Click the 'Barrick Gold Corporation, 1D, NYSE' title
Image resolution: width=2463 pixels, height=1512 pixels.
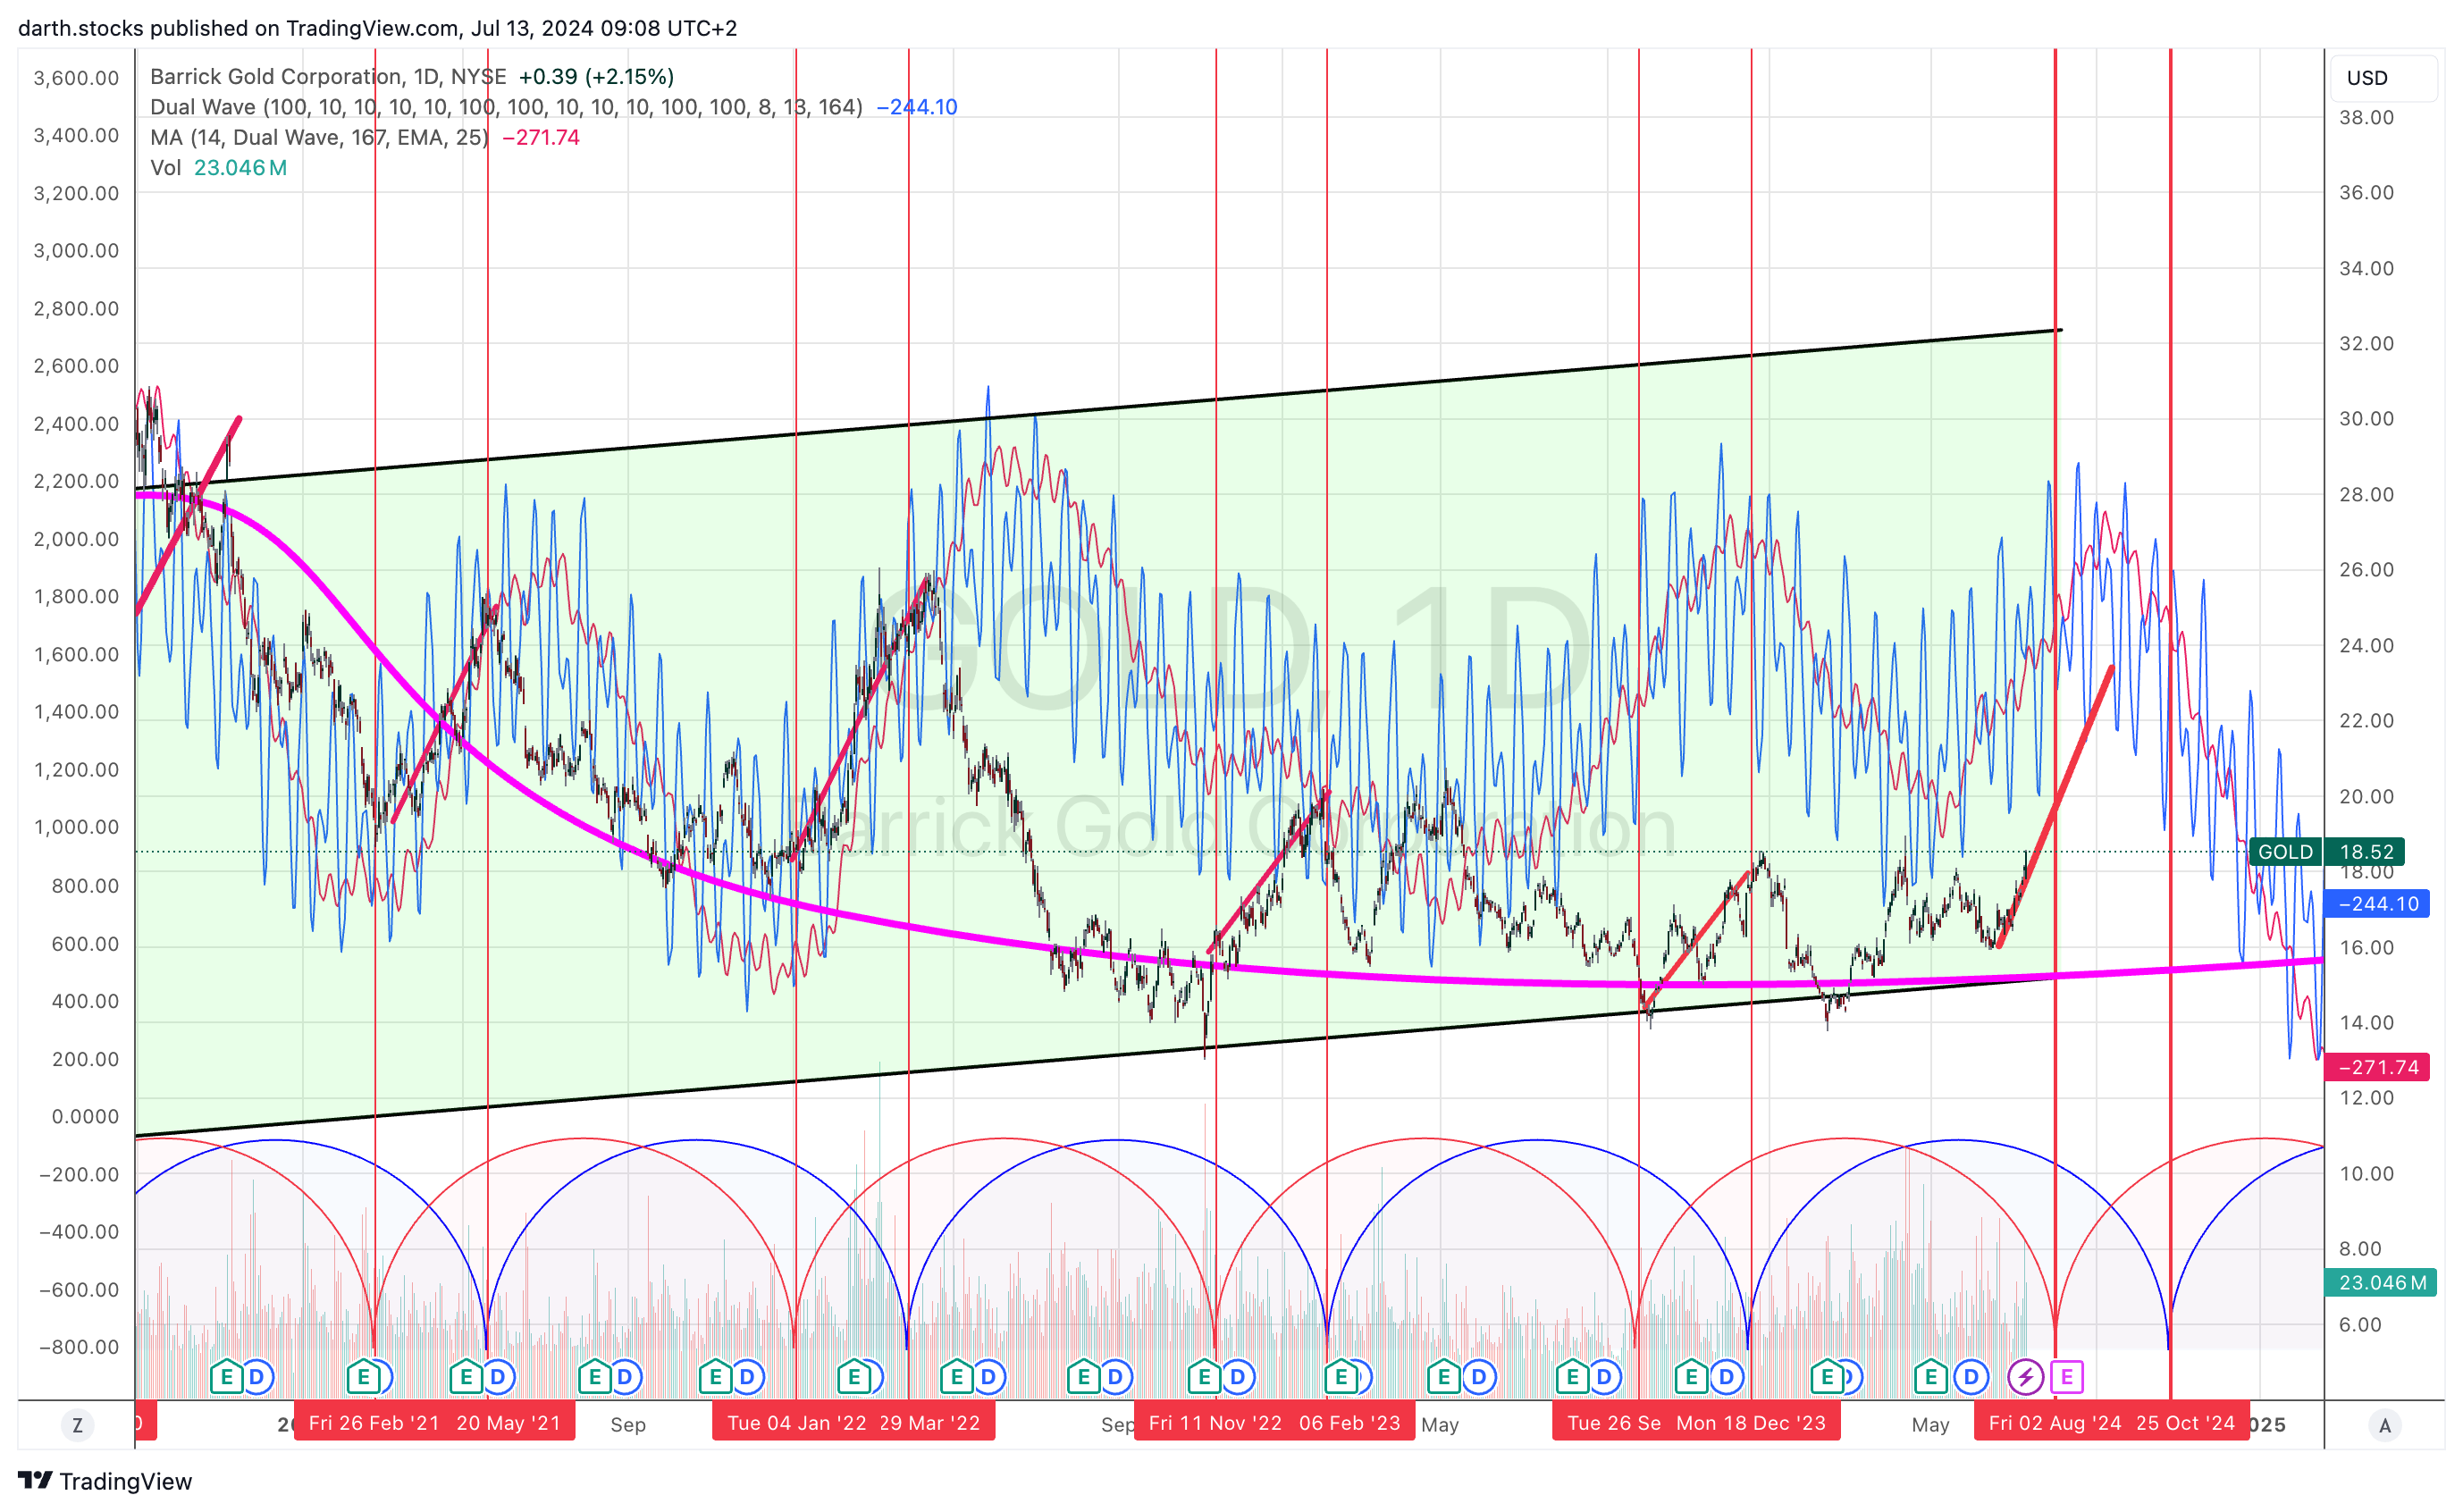click(x=328, y=77)
